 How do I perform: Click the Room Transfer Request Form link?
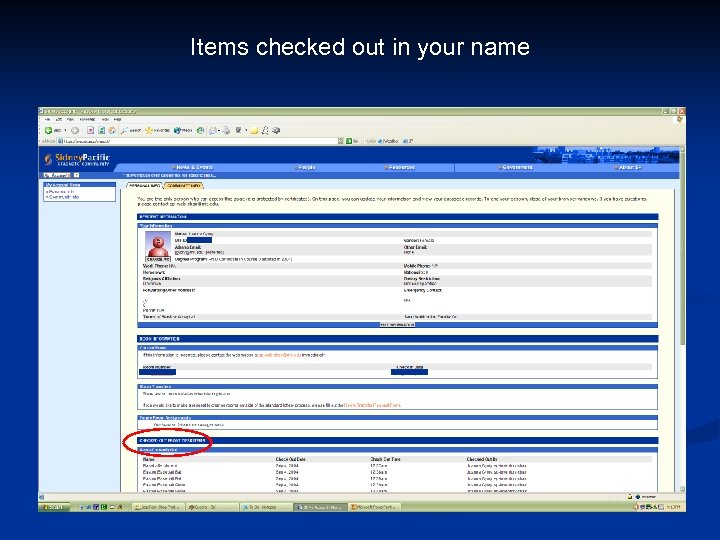[372, 405]
